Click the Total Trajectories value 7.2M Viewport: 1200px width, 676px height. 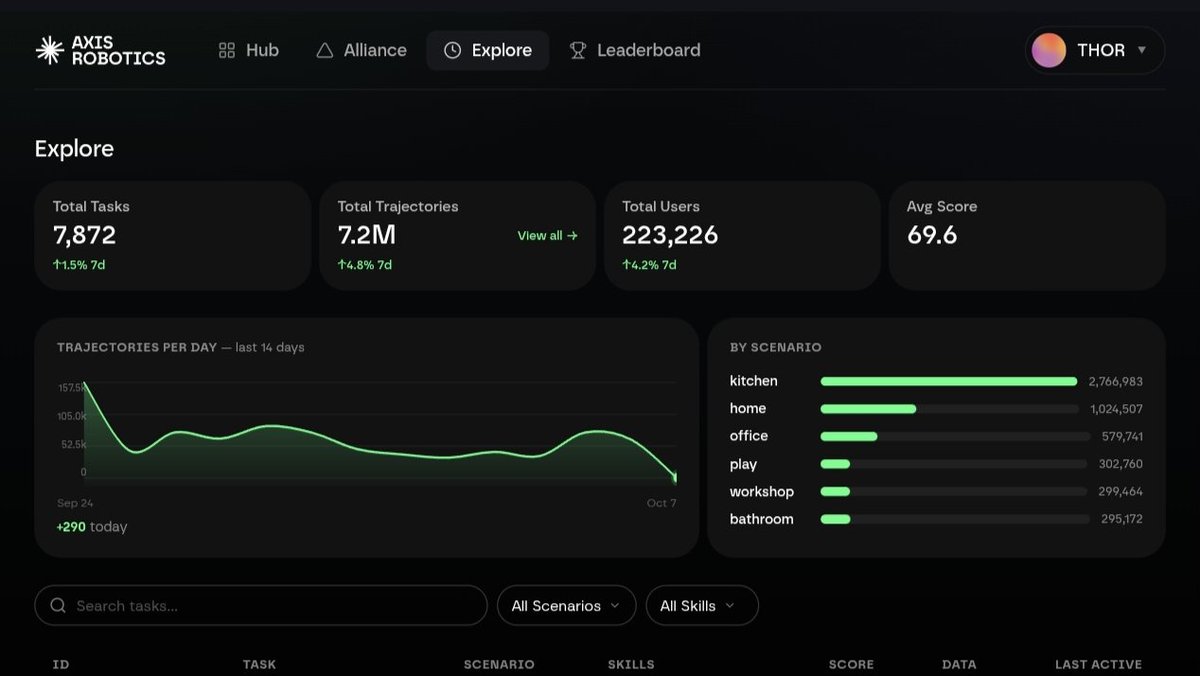pyautogui.click(x=366, y=235)
